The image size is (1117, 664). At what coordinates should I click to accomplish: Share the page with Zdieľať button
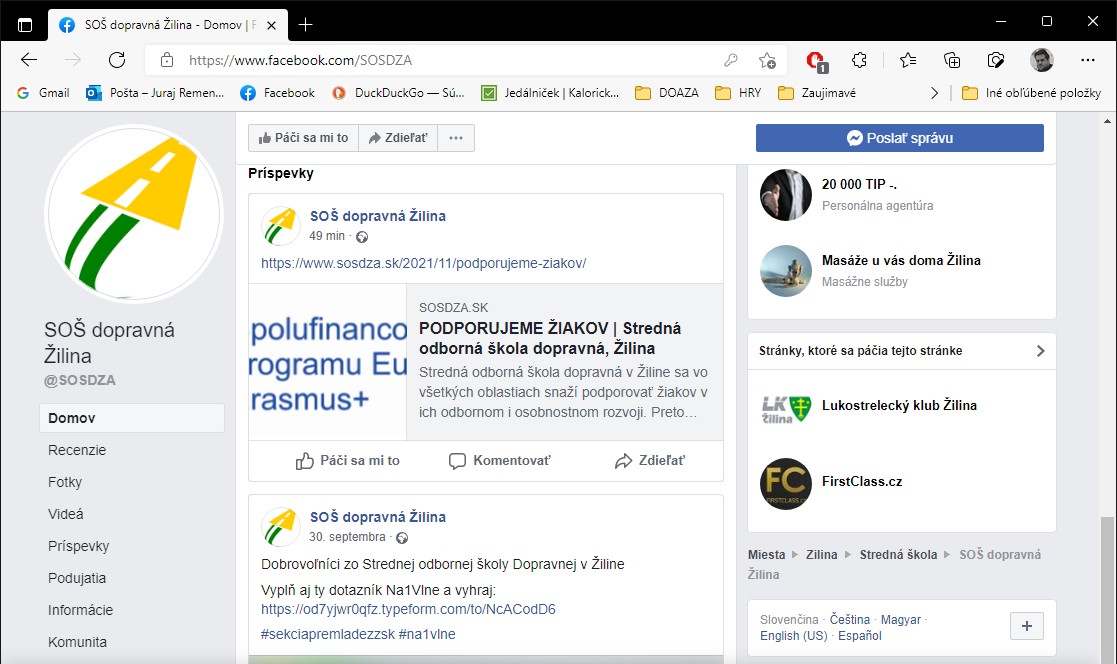click(398, 138)
